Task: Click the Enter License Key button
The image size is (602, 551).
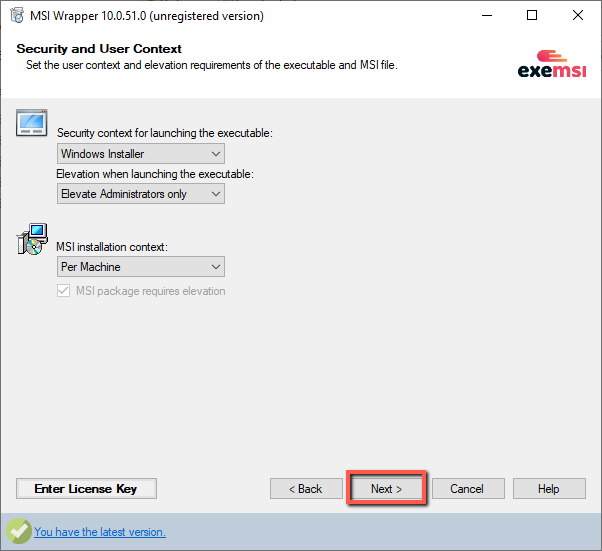Action: tap(86, 488)
